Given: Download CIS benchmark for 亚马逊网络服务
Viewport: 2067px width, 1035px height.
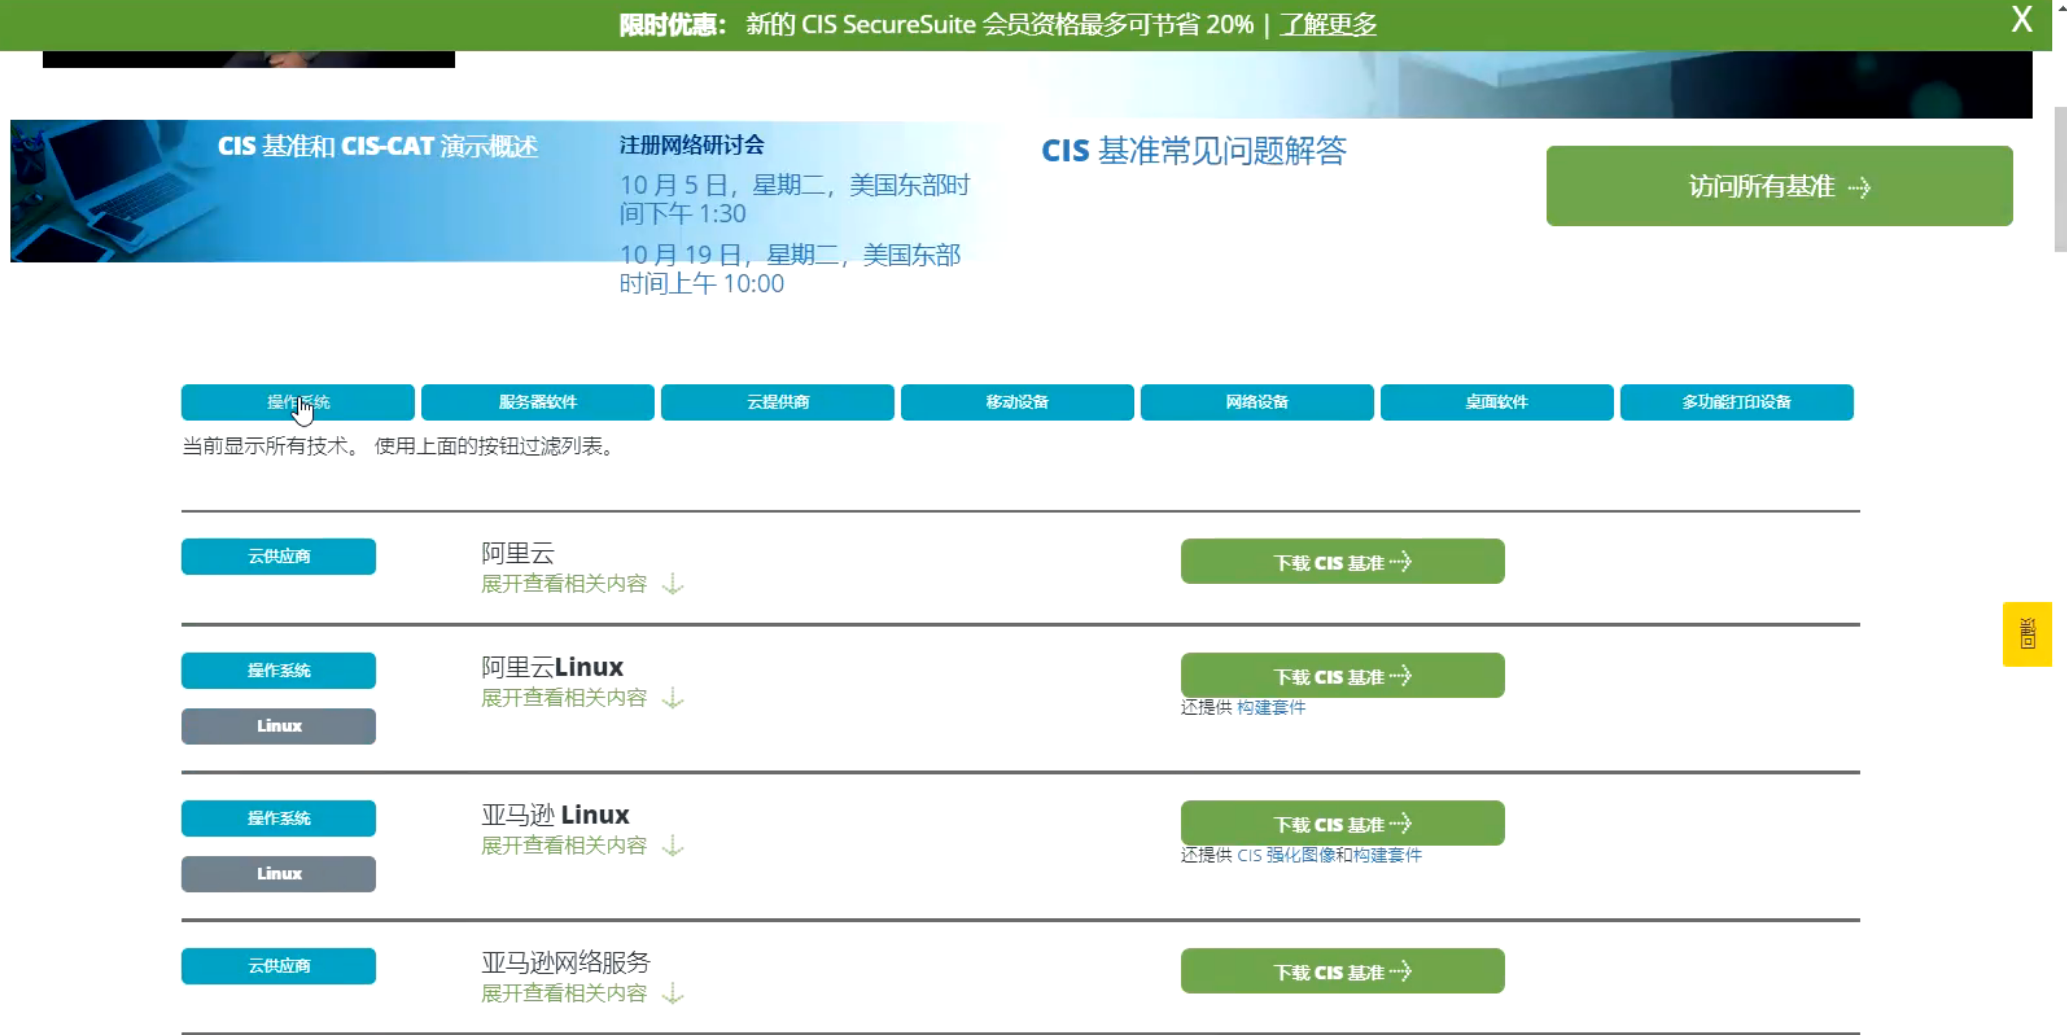Looking at the screenshot, I should tap(1342, 972).
